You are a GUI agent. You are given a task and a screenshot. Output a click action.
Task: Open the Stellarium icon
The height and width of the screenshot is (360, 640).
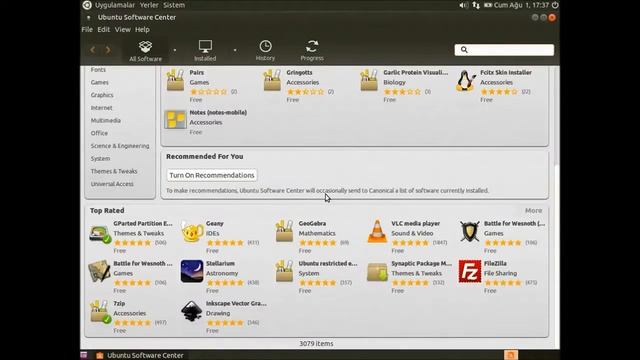[x=192, y=271]
